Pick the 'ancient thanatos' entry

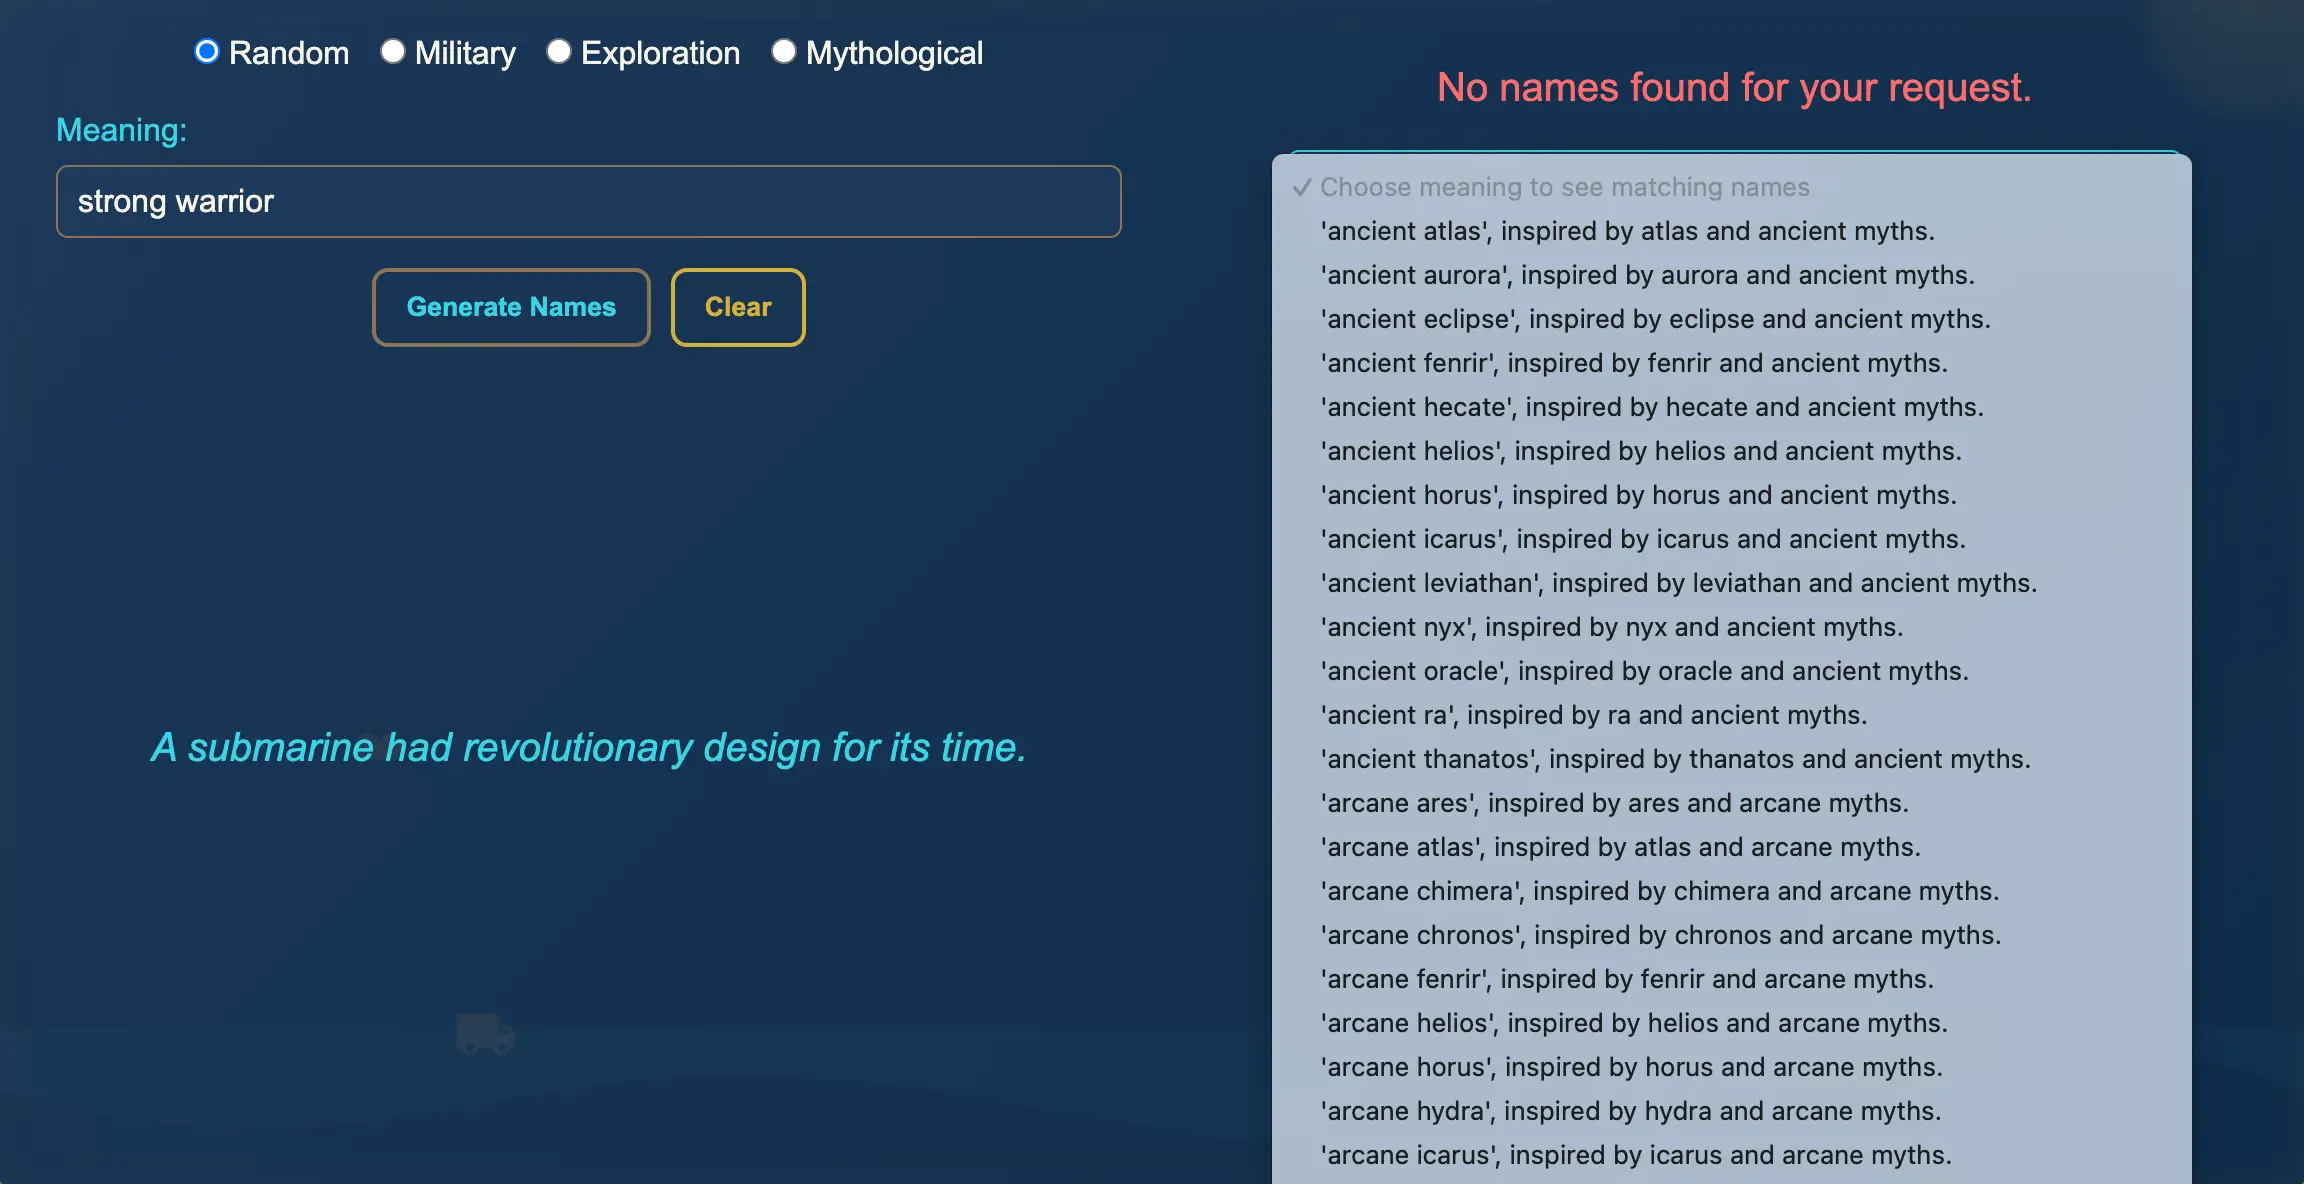1675,759
